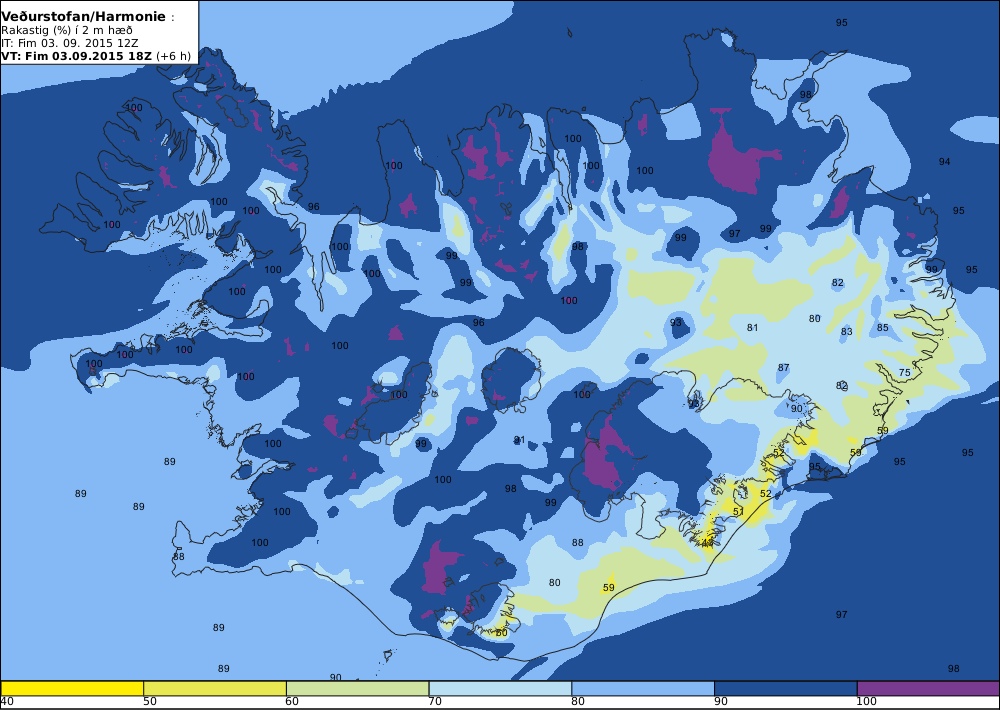Click the humidity value 83 on the map
1000x710 pixels.
846,331
